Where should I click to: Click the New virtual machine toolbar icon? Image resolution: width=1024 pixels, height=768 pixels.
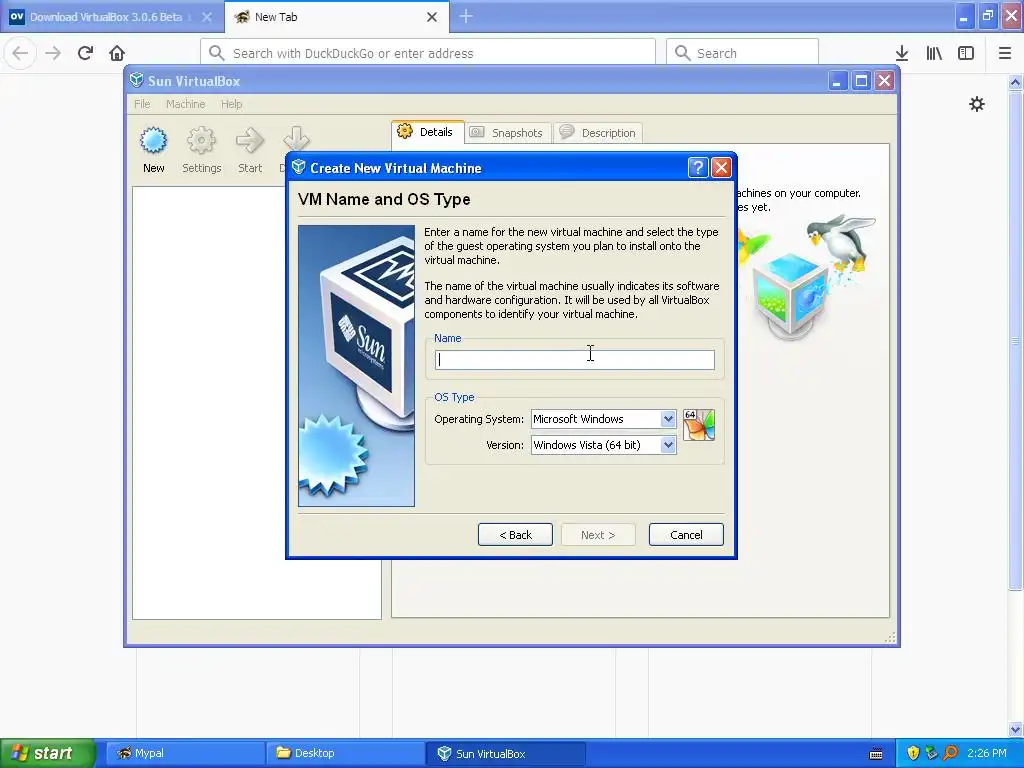click(x=153, y=140)
